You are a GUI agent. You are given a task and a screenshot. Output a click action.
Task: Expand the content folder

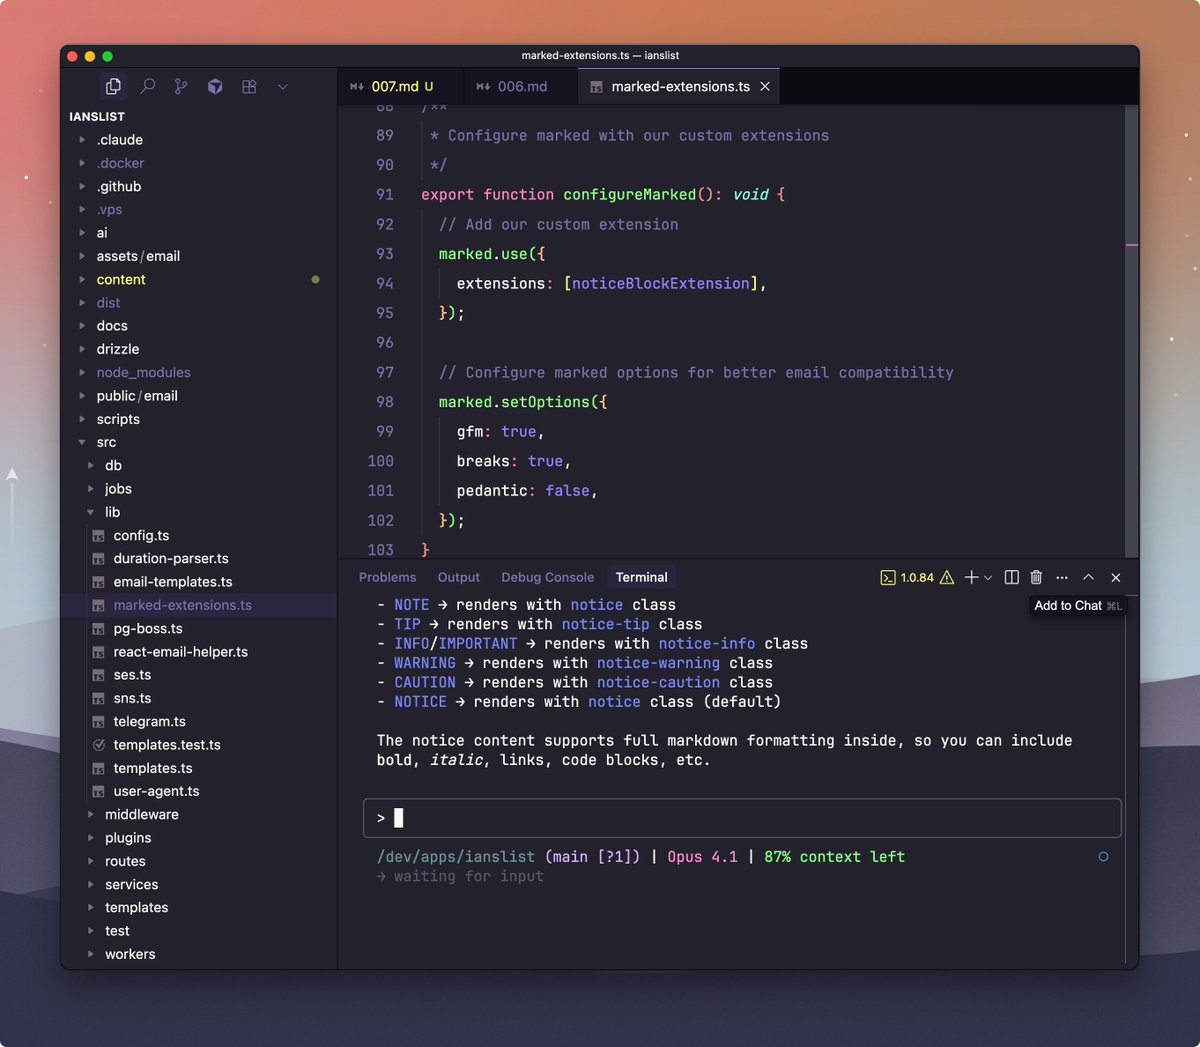(198, 280)
